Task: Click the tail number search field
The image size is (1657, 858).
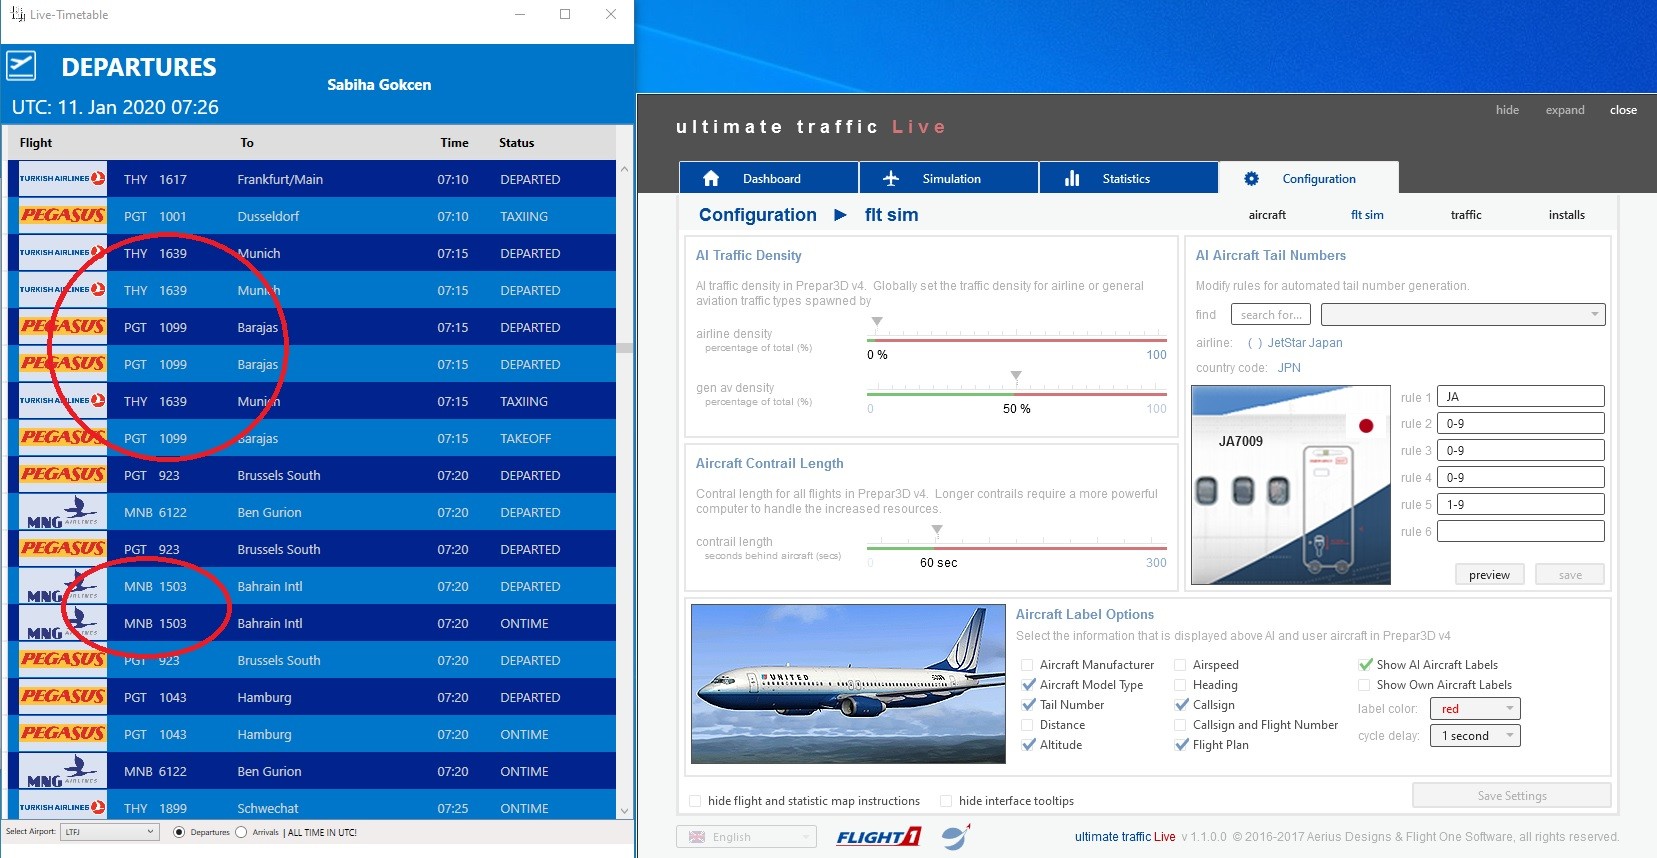Action: [x=1271, y=315]
